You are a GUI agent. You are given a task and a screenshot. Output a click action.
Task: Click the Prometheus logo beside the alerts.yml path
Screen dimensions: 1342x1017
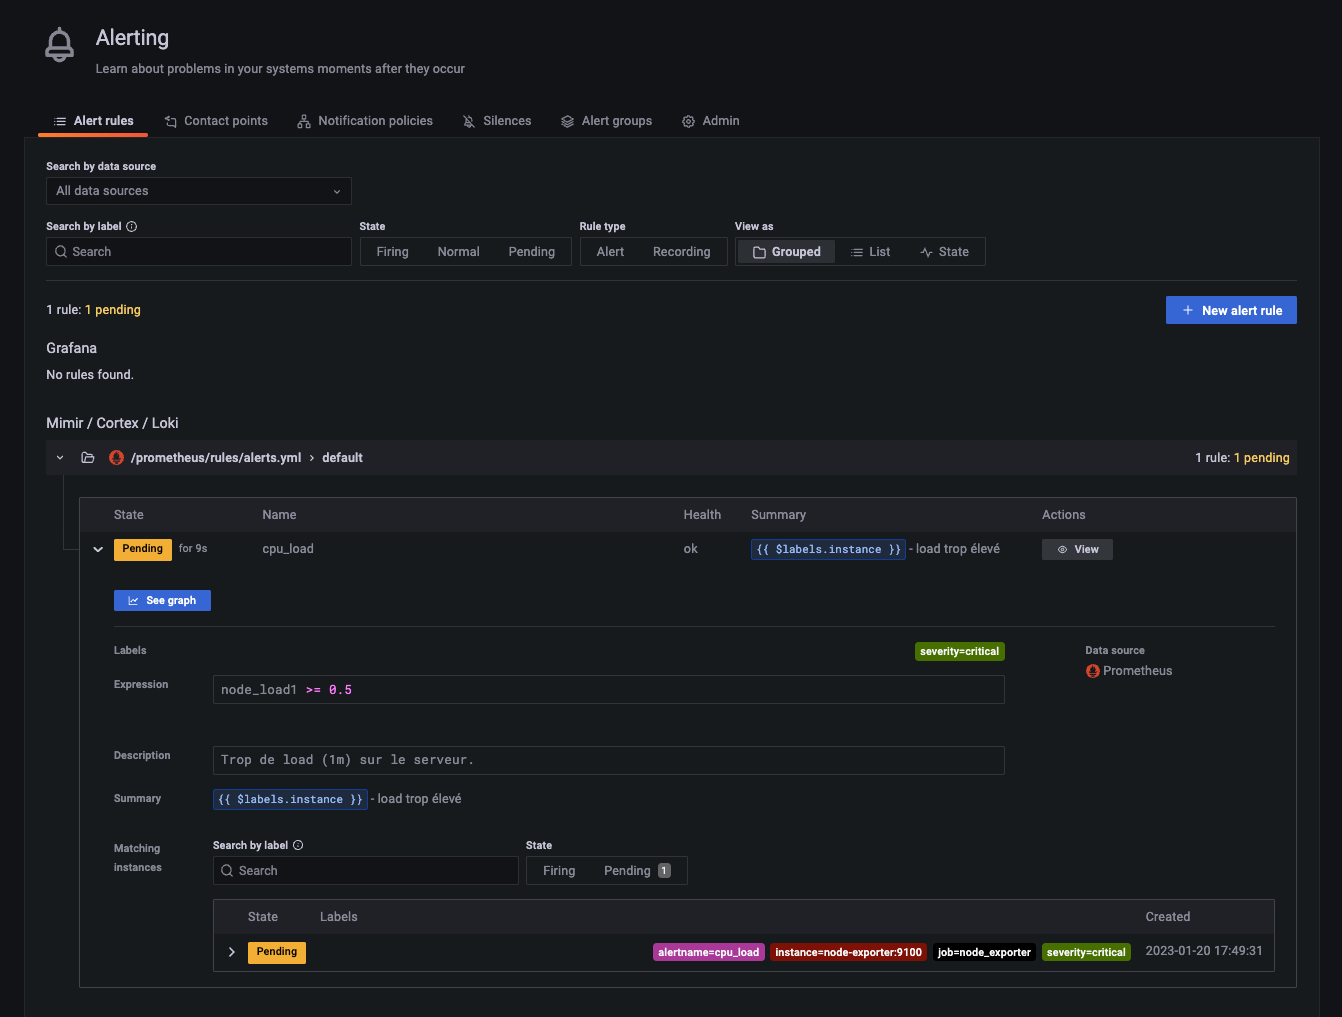116,458
